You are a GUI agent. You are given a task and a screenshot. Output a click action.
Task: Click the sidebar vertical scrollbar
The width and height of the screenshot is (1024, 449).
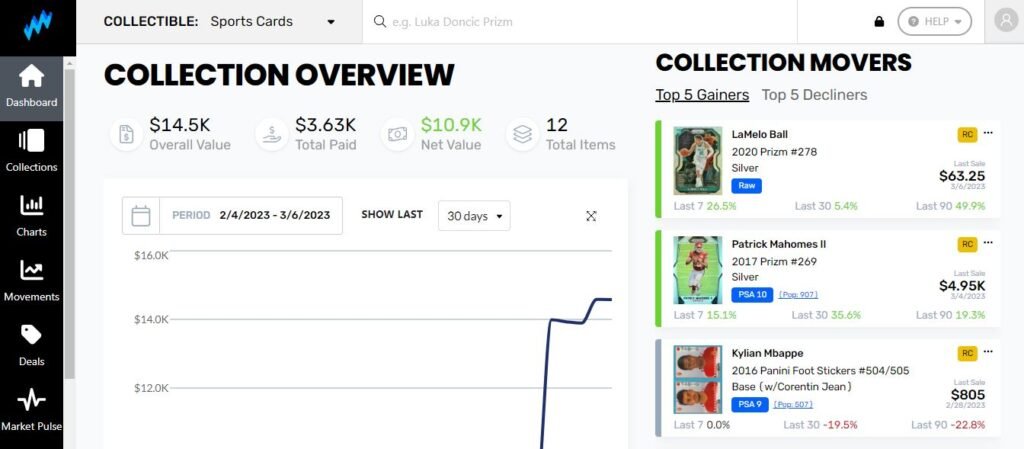[x=69, y=222]
